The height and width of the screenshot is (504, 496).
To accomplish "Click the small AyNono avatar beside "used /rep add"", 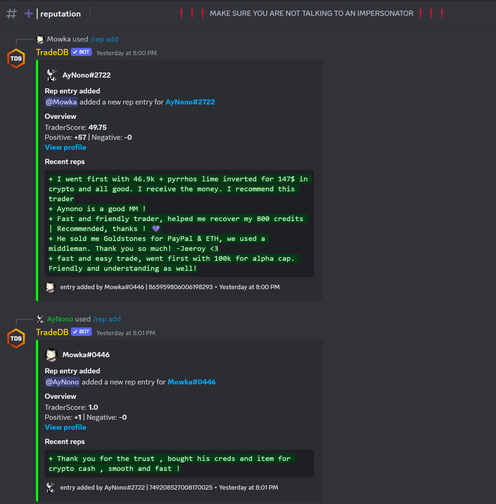I will (40, 319).
